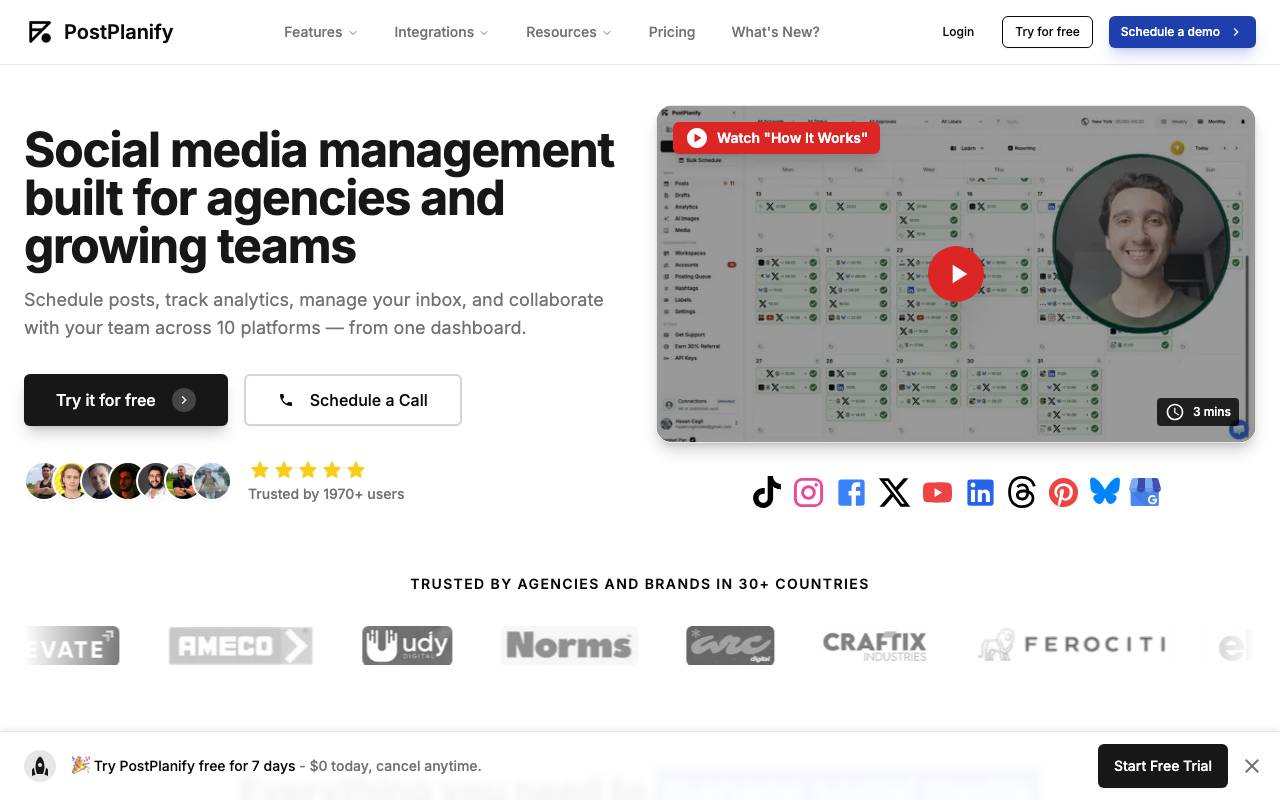
Task: Click the Facebook platform icon
Action: coord(851,492)
